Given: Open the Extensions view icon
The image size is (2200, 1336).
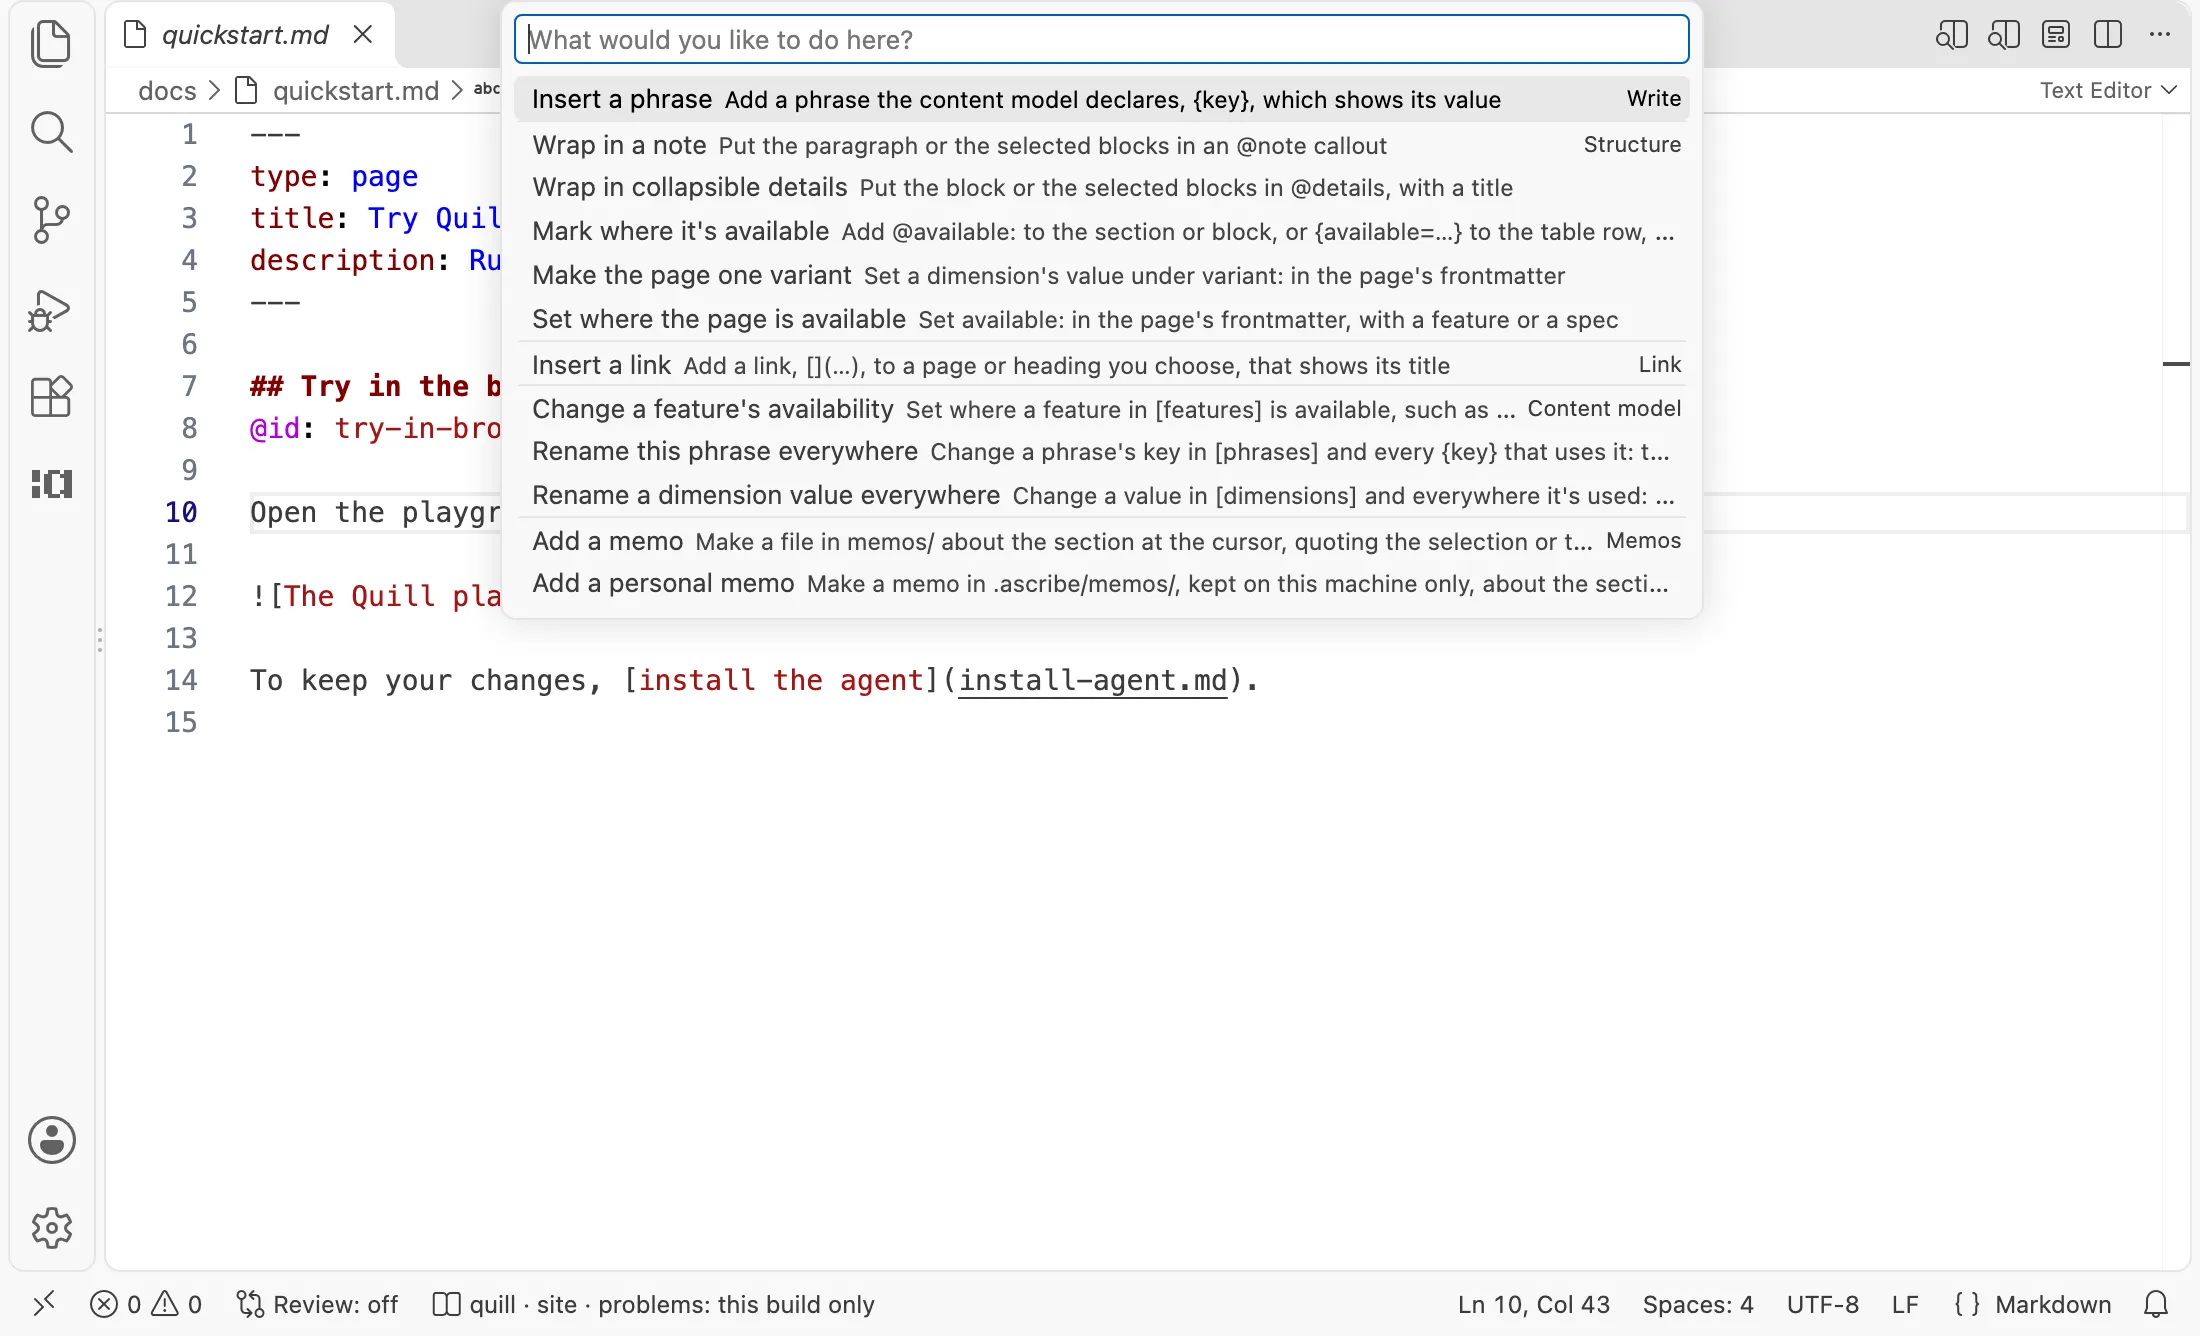Looking at the screenshot, I should pos(51,396).
